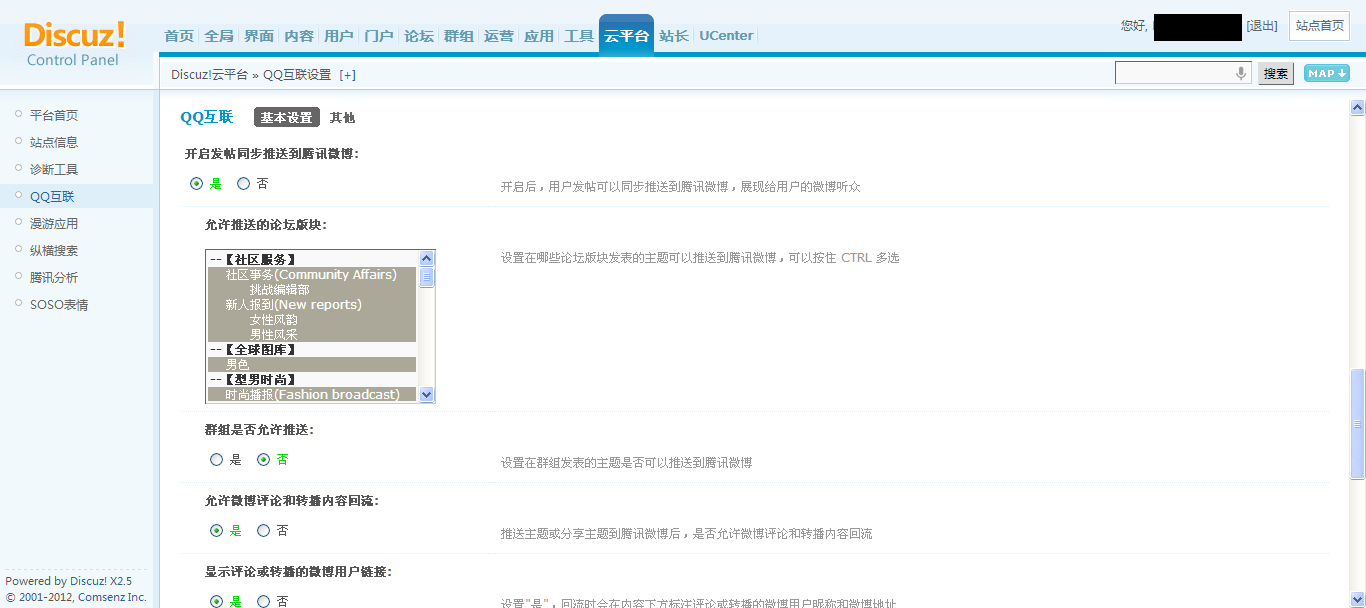Select 是 for 开启发帖同步推送到腾讯微博
1366x608 pixels.
(x=197, y=184)
